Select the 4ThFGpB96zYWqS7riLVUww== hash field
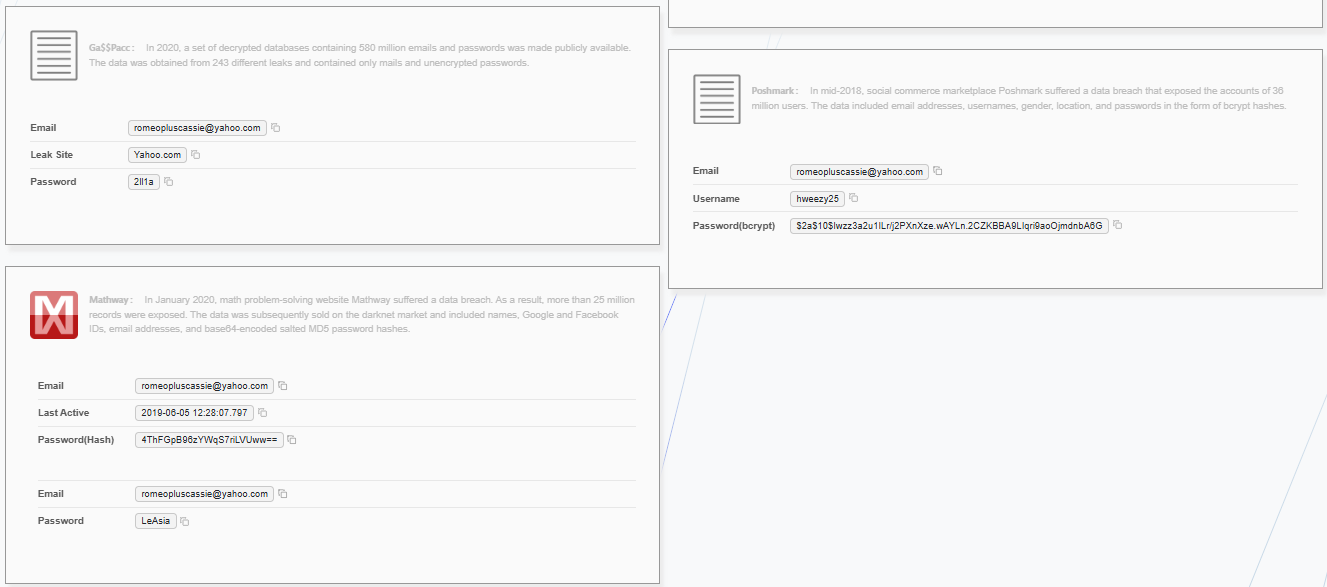The image size is (1327, 587). [209, 440]
